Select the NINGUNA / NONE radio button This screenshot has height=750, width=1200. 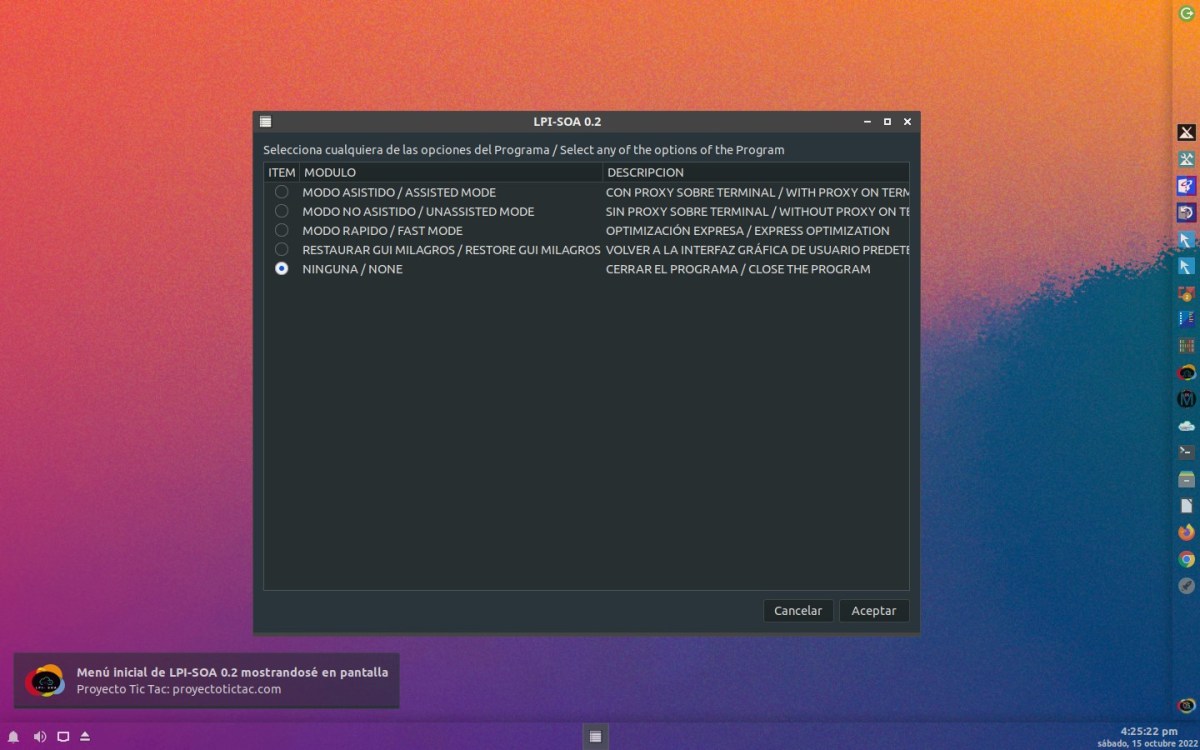click(x=282, y=269)
